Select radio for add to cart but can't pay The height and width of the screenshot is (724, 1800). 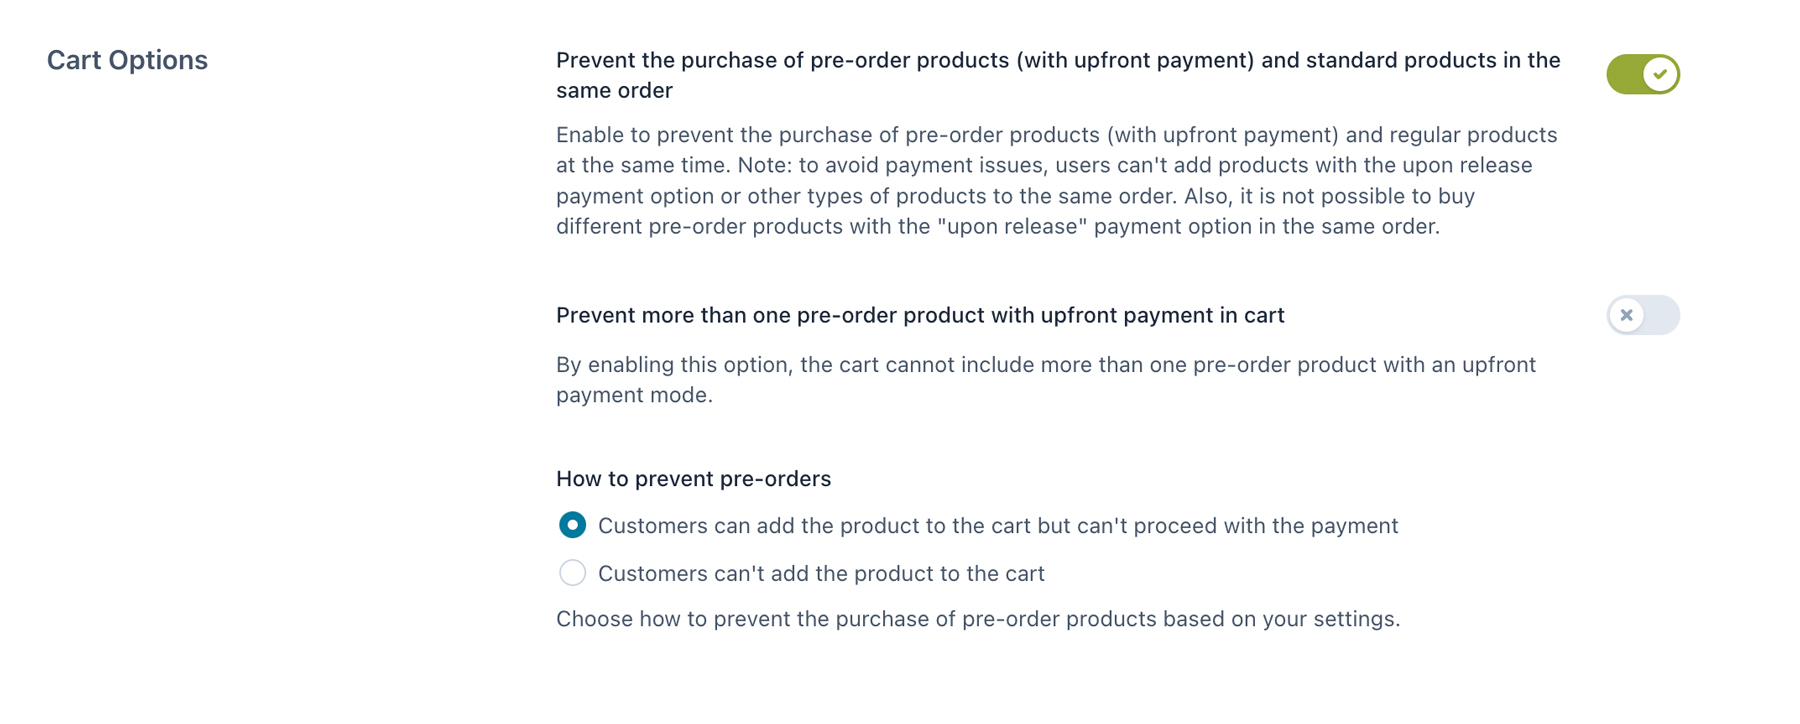(572, 525)
